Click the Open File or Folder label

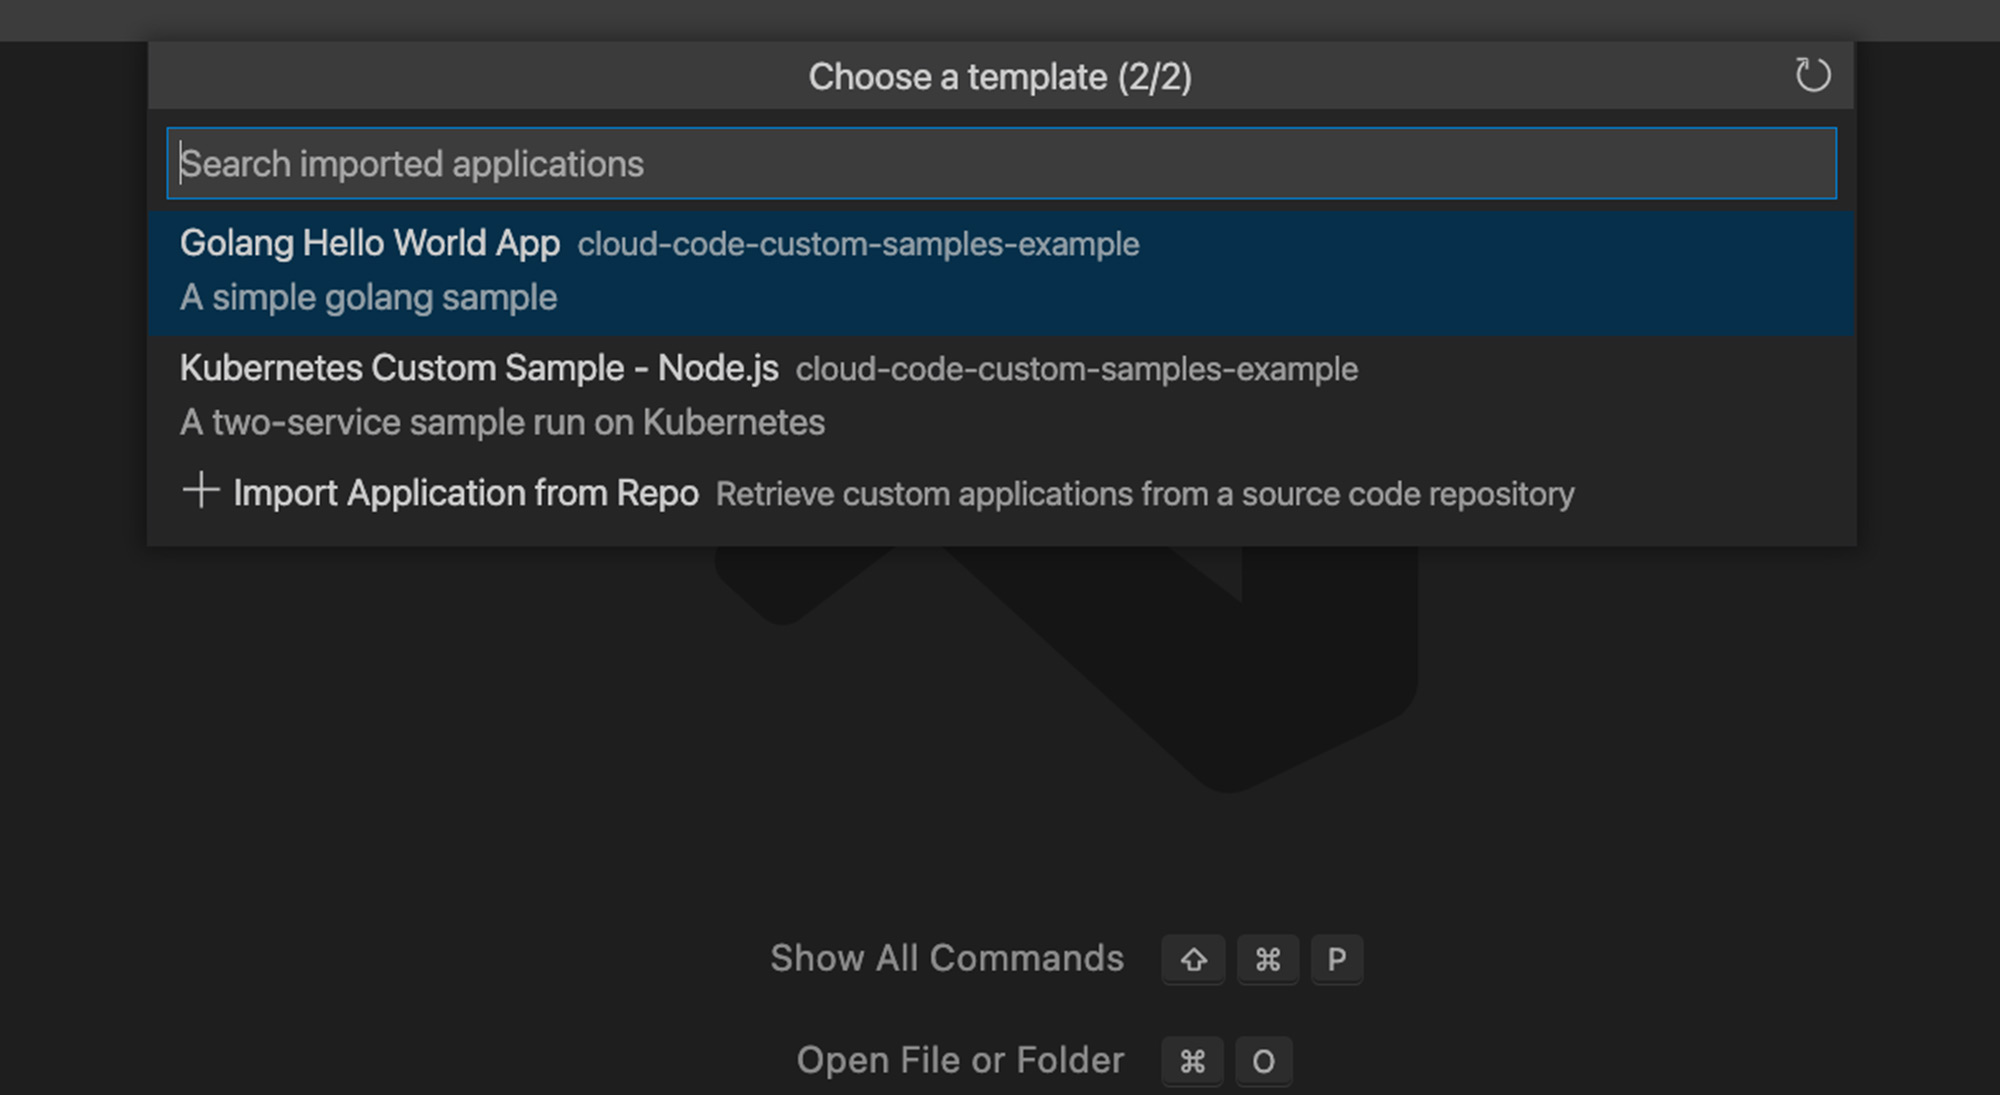(x=960, y=1060)
